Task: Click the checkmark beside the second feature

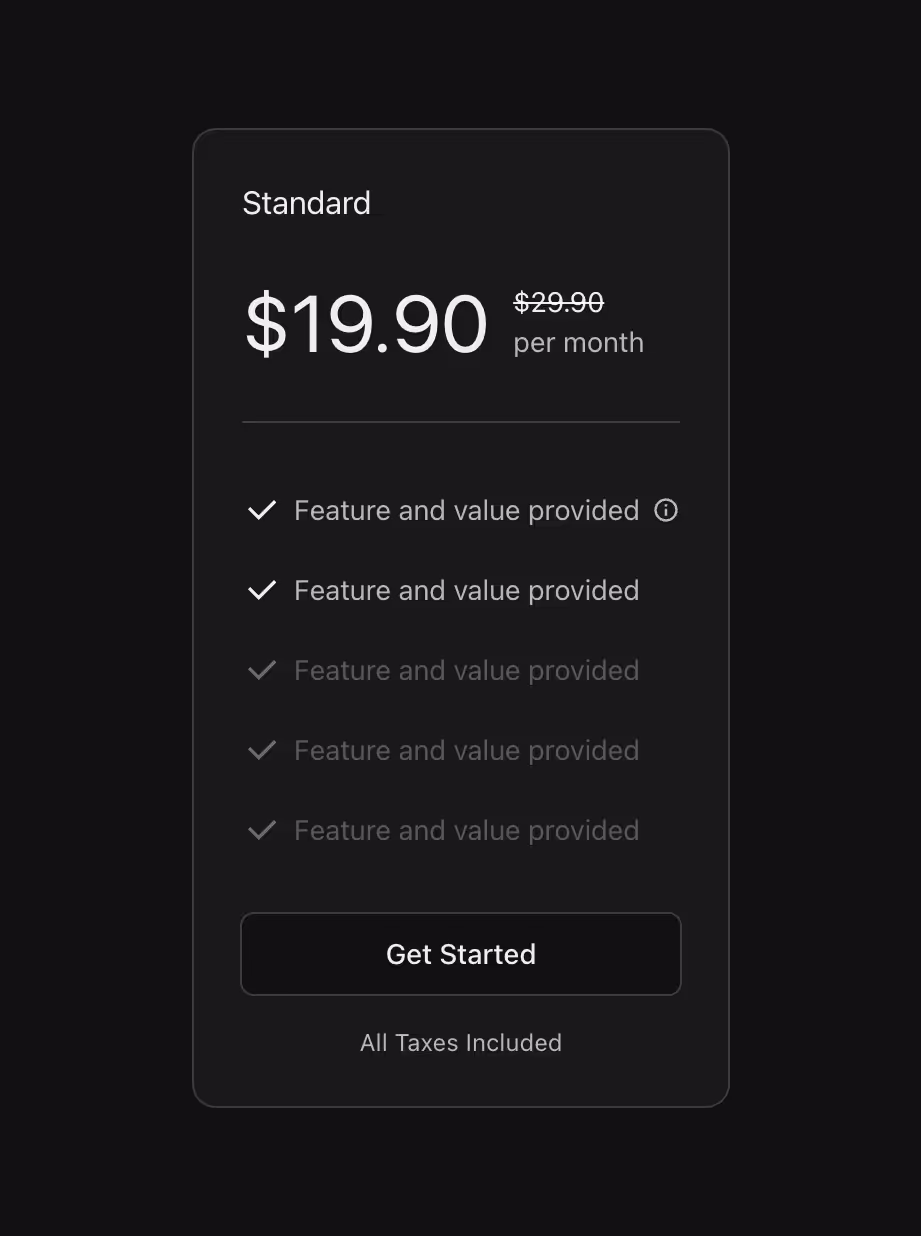Action: click(261, 590)
